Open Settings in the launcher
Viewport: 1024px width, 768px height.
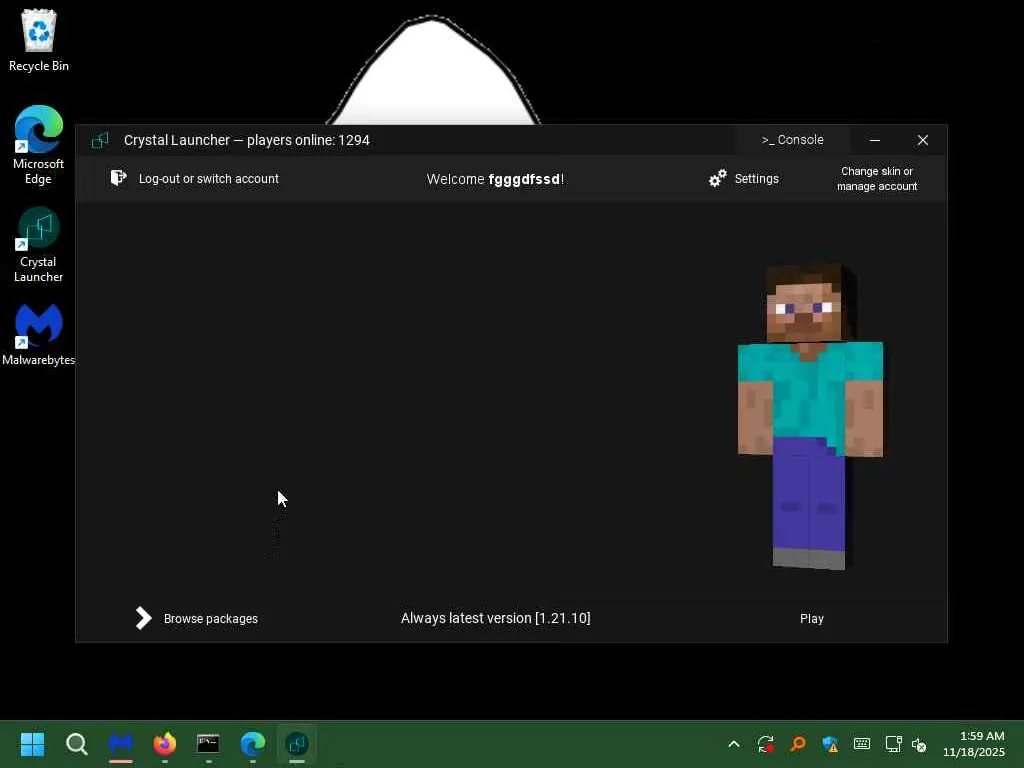pyautogui.click(x=756, y=178)
